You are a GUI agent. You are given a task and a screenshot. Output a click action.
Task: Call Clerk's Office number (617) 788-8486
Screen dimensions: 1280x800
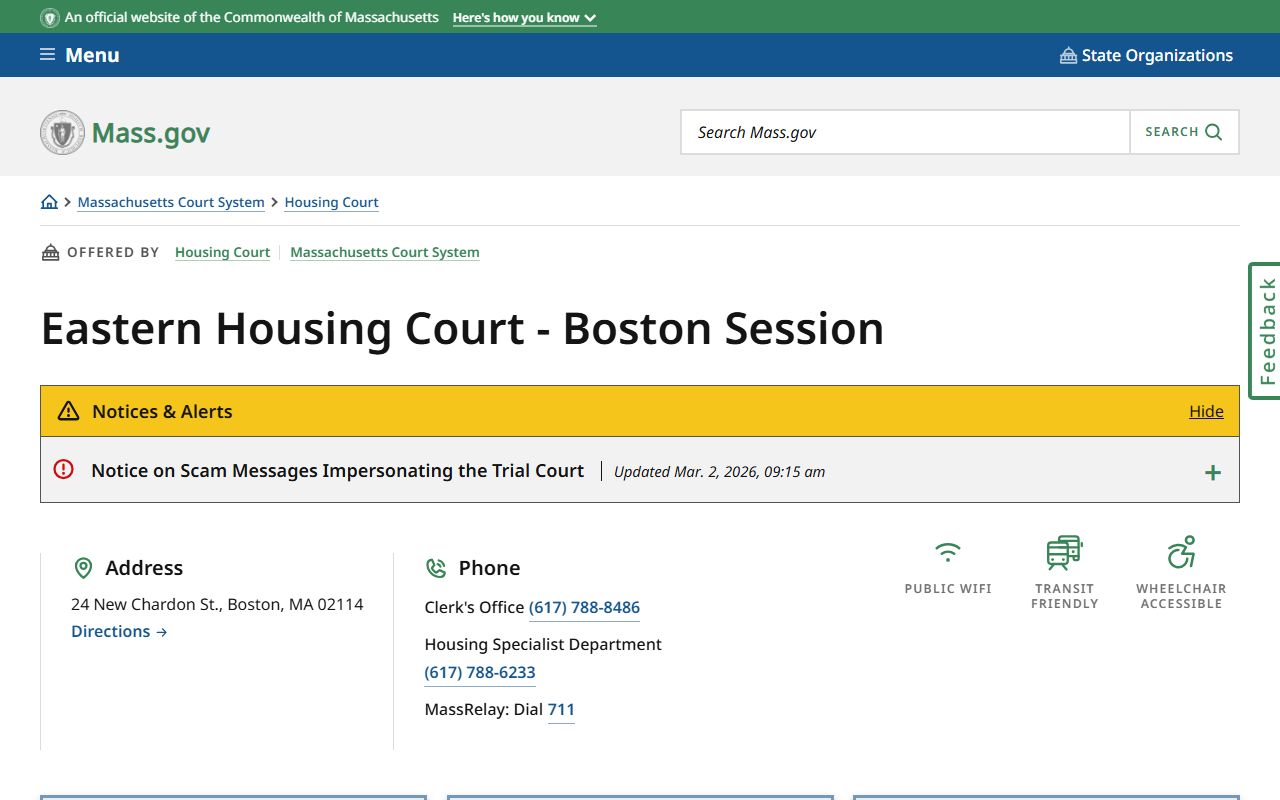pos(584,607)
